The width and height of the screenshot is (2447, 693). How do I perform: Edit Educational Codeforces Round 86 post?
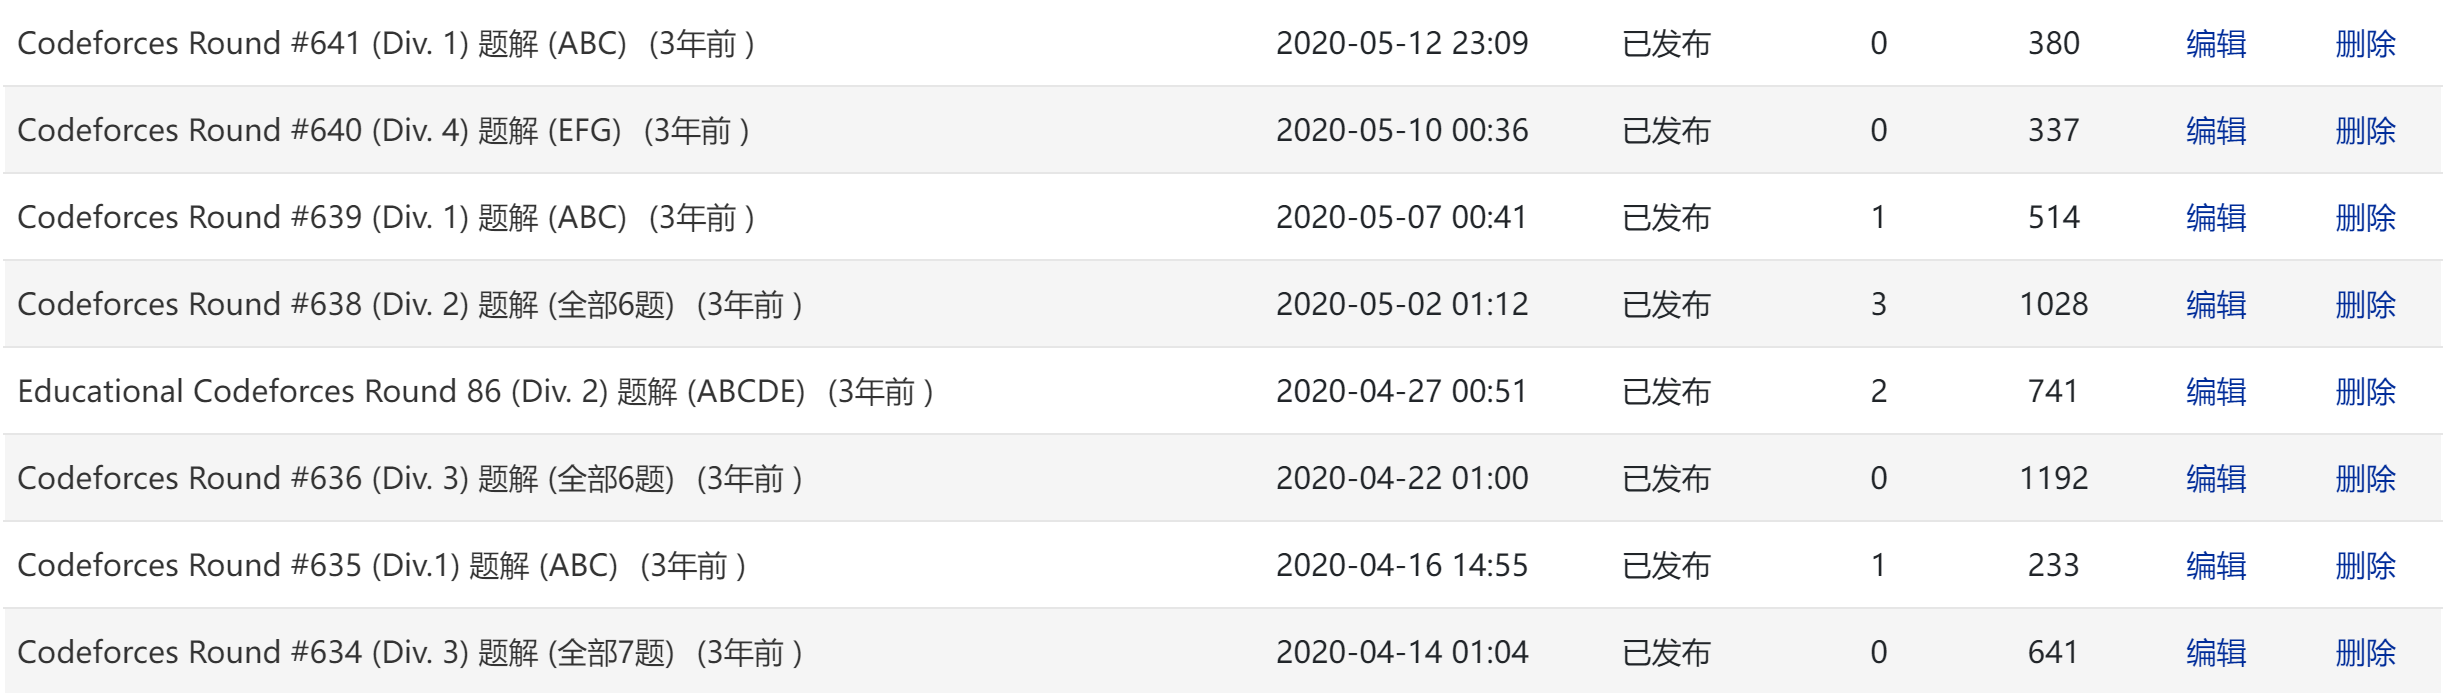tap(2215, 392)
